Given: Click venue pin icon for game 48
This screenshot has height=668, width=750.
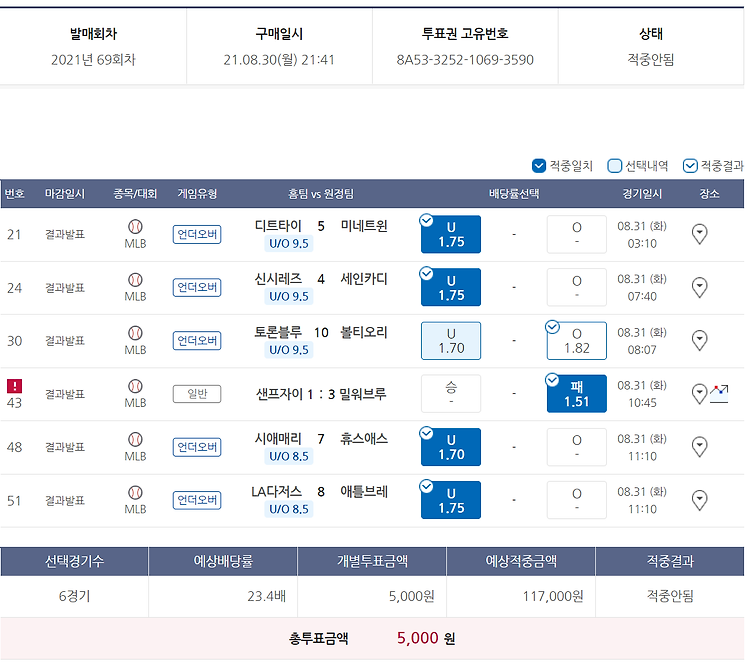Looking at the screenshot, I should (x=700, y=447).
